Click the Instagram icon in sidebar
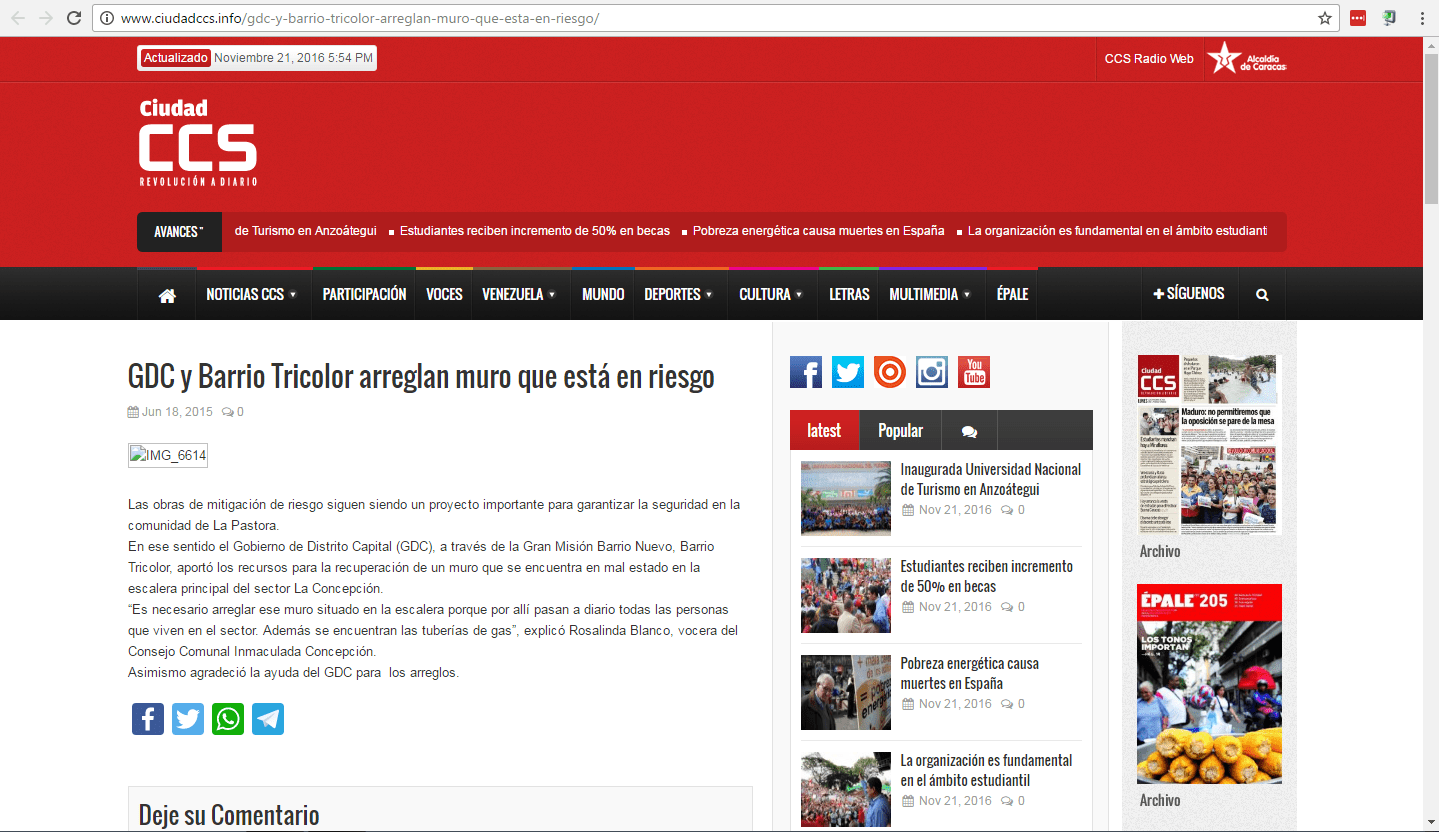Image resolution: width=1439 pixels, height=832 pixels. pyautogui.click(x=931, y=372)
